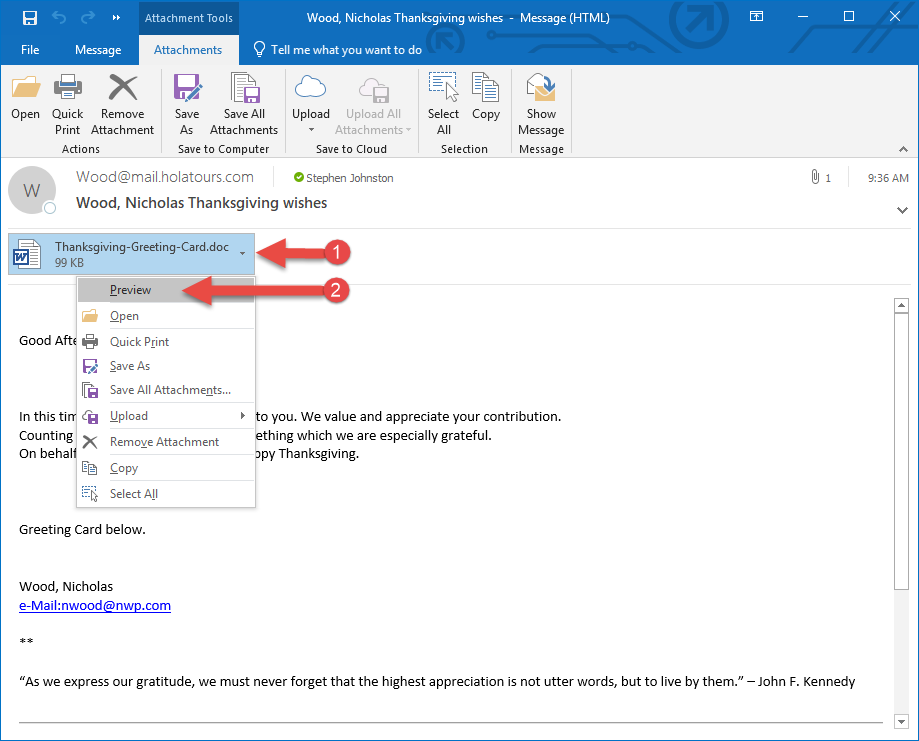Click the Redo arrow in quick access toolbar
The width and height of the screenshot is (919, 741).
pos(88,18)
